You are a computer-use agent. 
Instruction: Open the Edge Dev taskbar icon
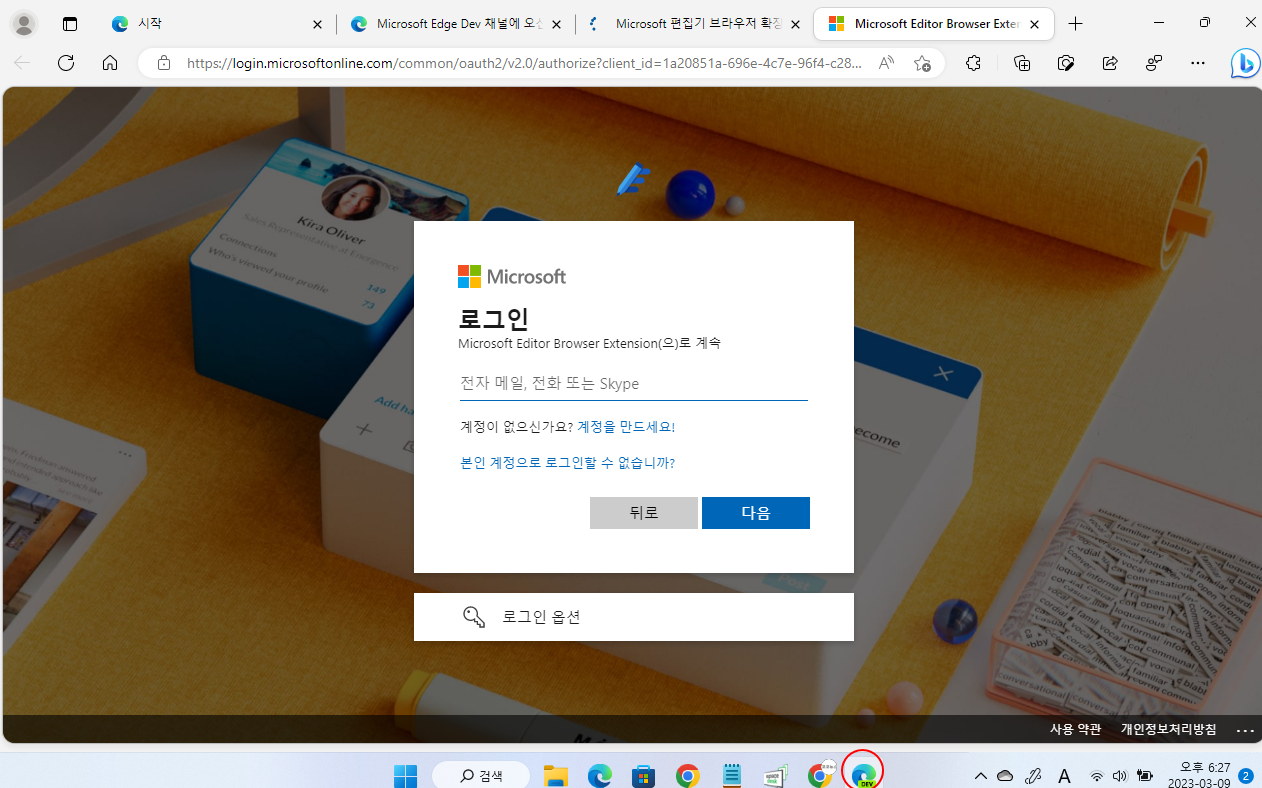864,775
